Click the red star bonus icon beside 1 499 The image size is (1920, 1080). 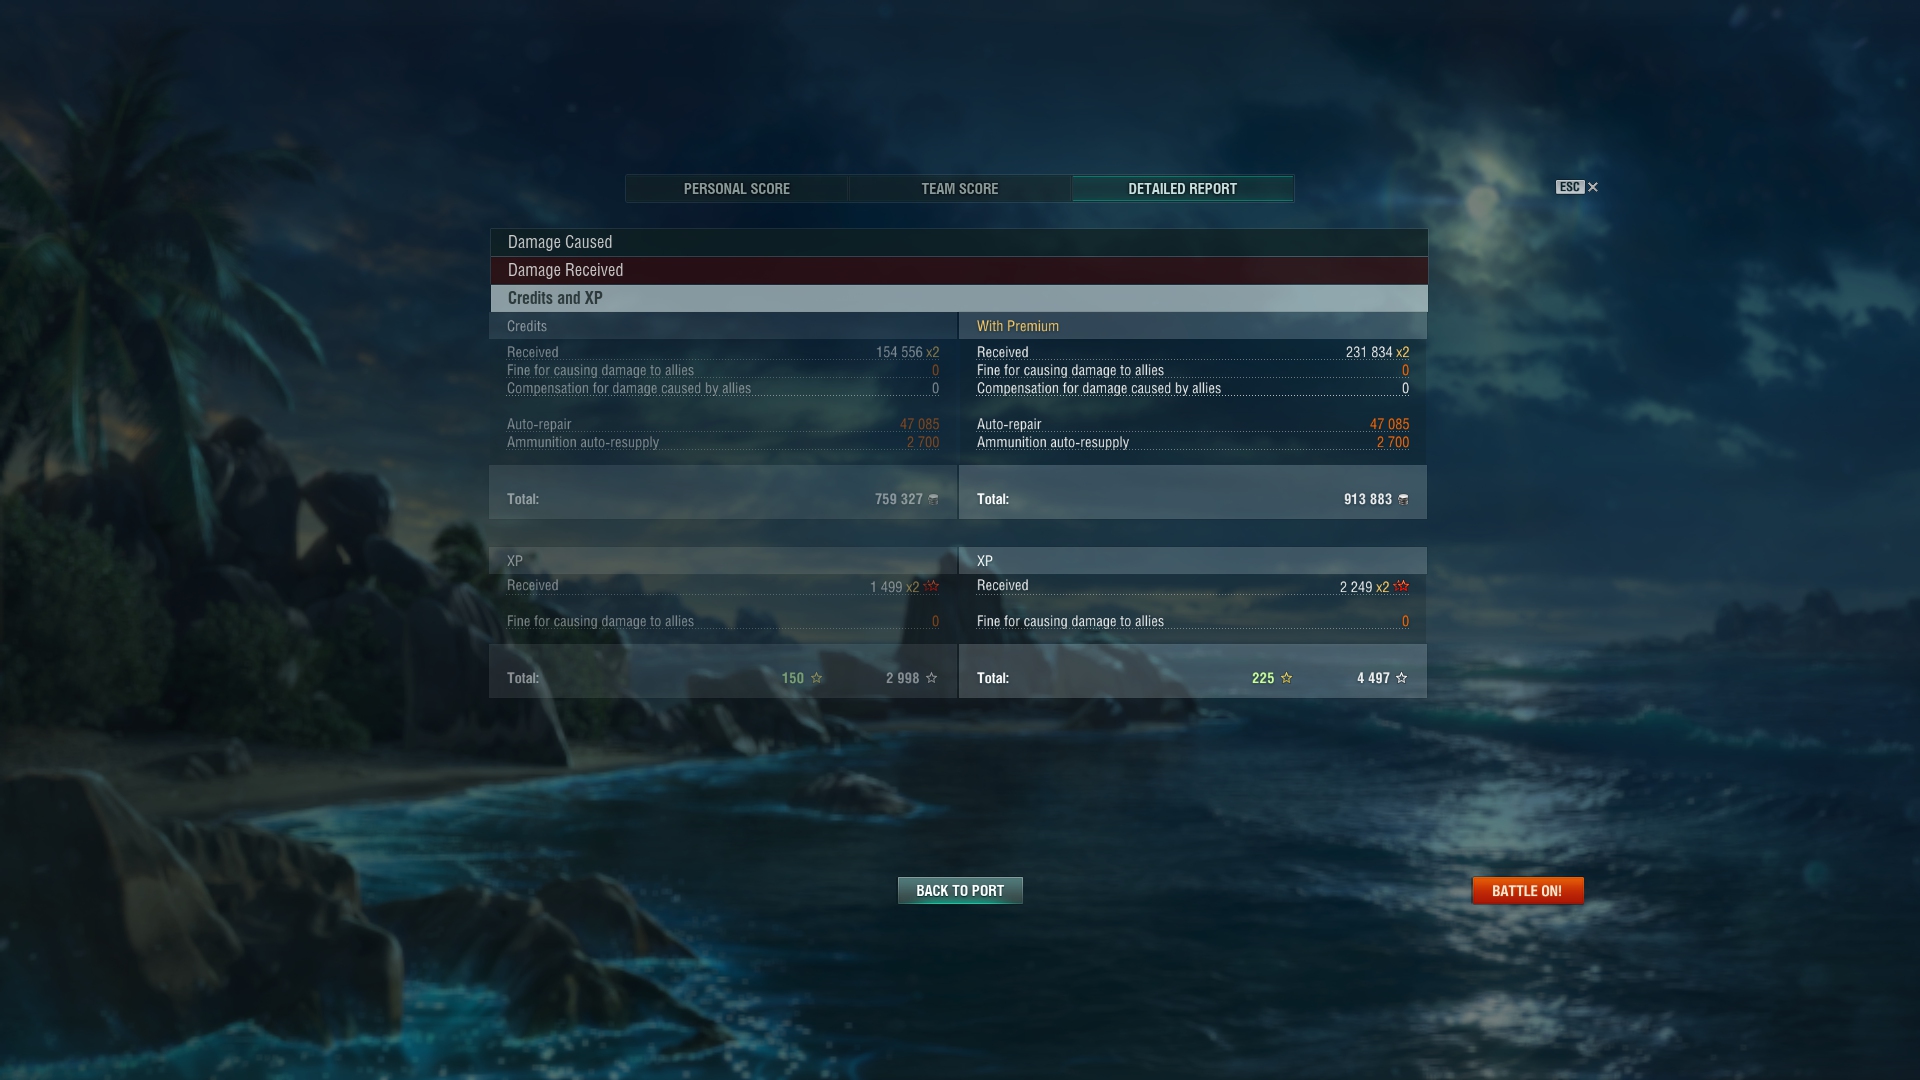[931, 586]
